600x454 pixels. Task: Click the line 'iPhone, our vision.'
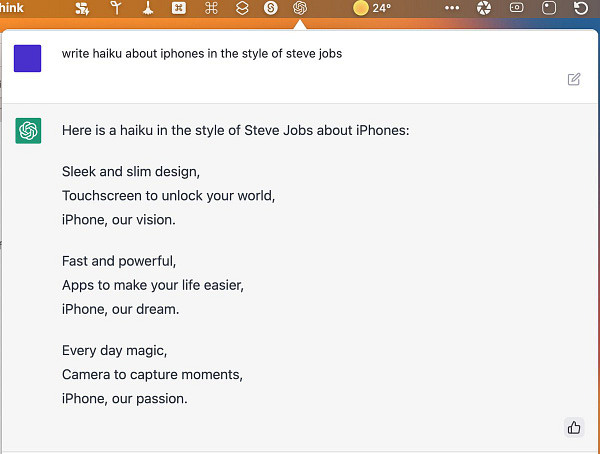pos(119,220)
